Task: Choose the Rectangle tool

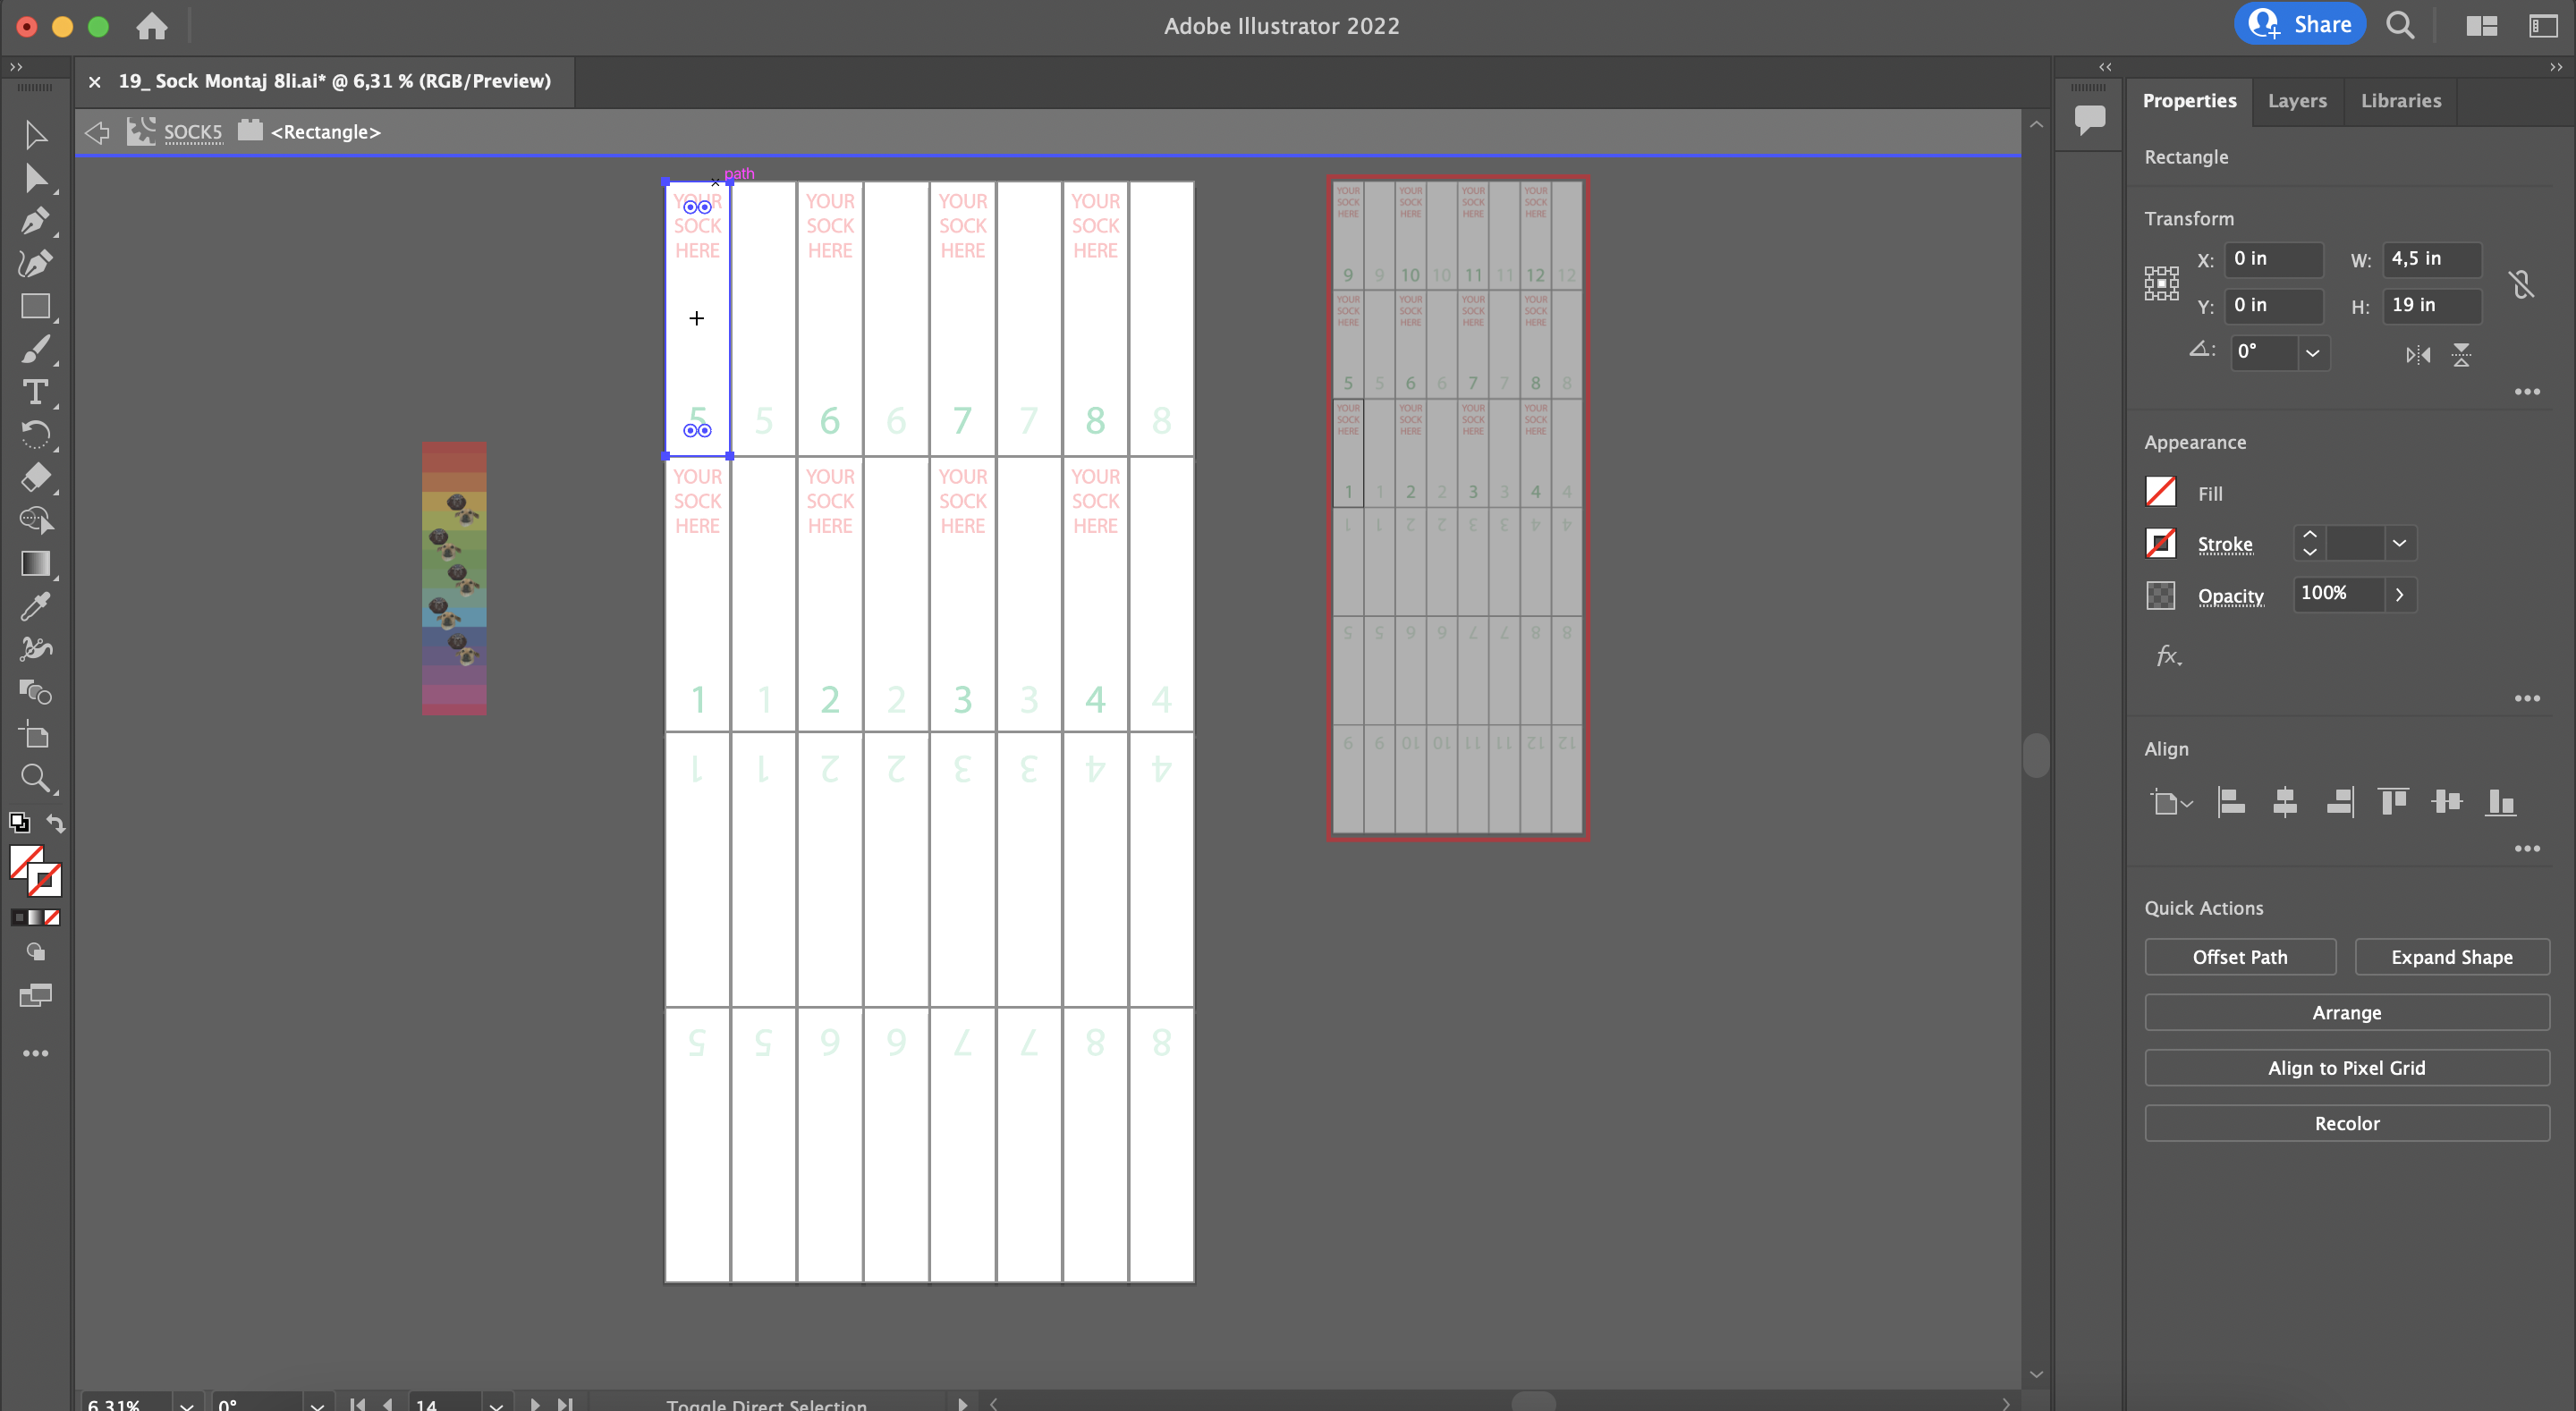Action: pyautogui.click(x=36, y=307)
